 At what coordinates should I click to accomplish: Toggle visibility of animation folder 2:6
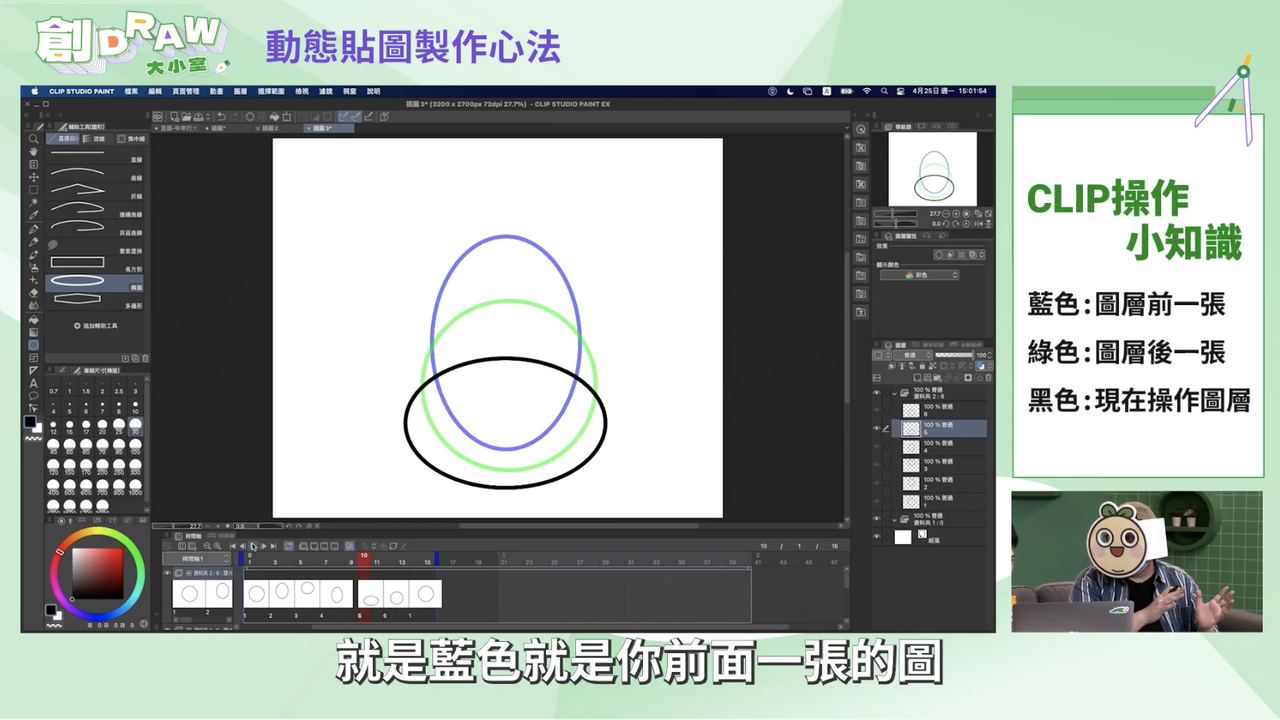[x=877, y=393]
